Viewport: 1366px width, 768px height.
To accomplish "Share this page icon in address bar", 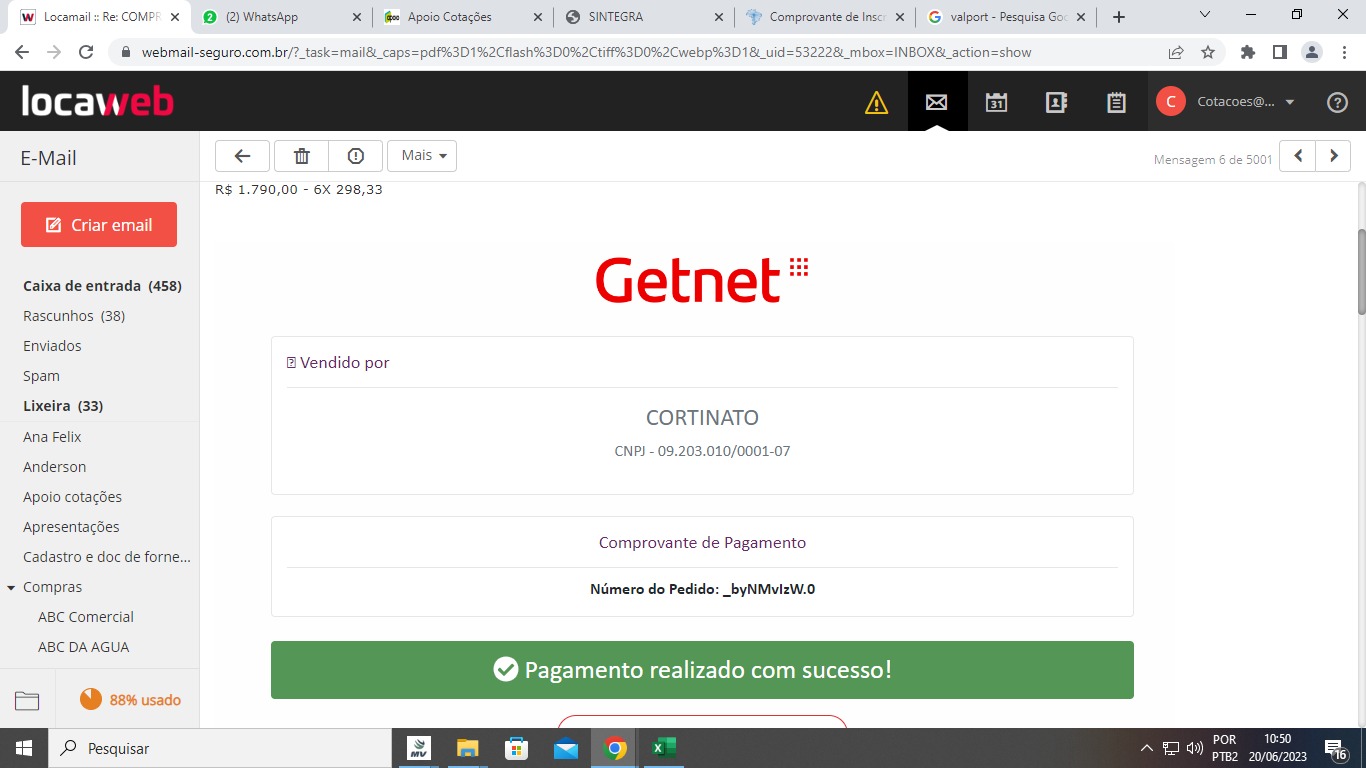I will (x=1176, y=52).
